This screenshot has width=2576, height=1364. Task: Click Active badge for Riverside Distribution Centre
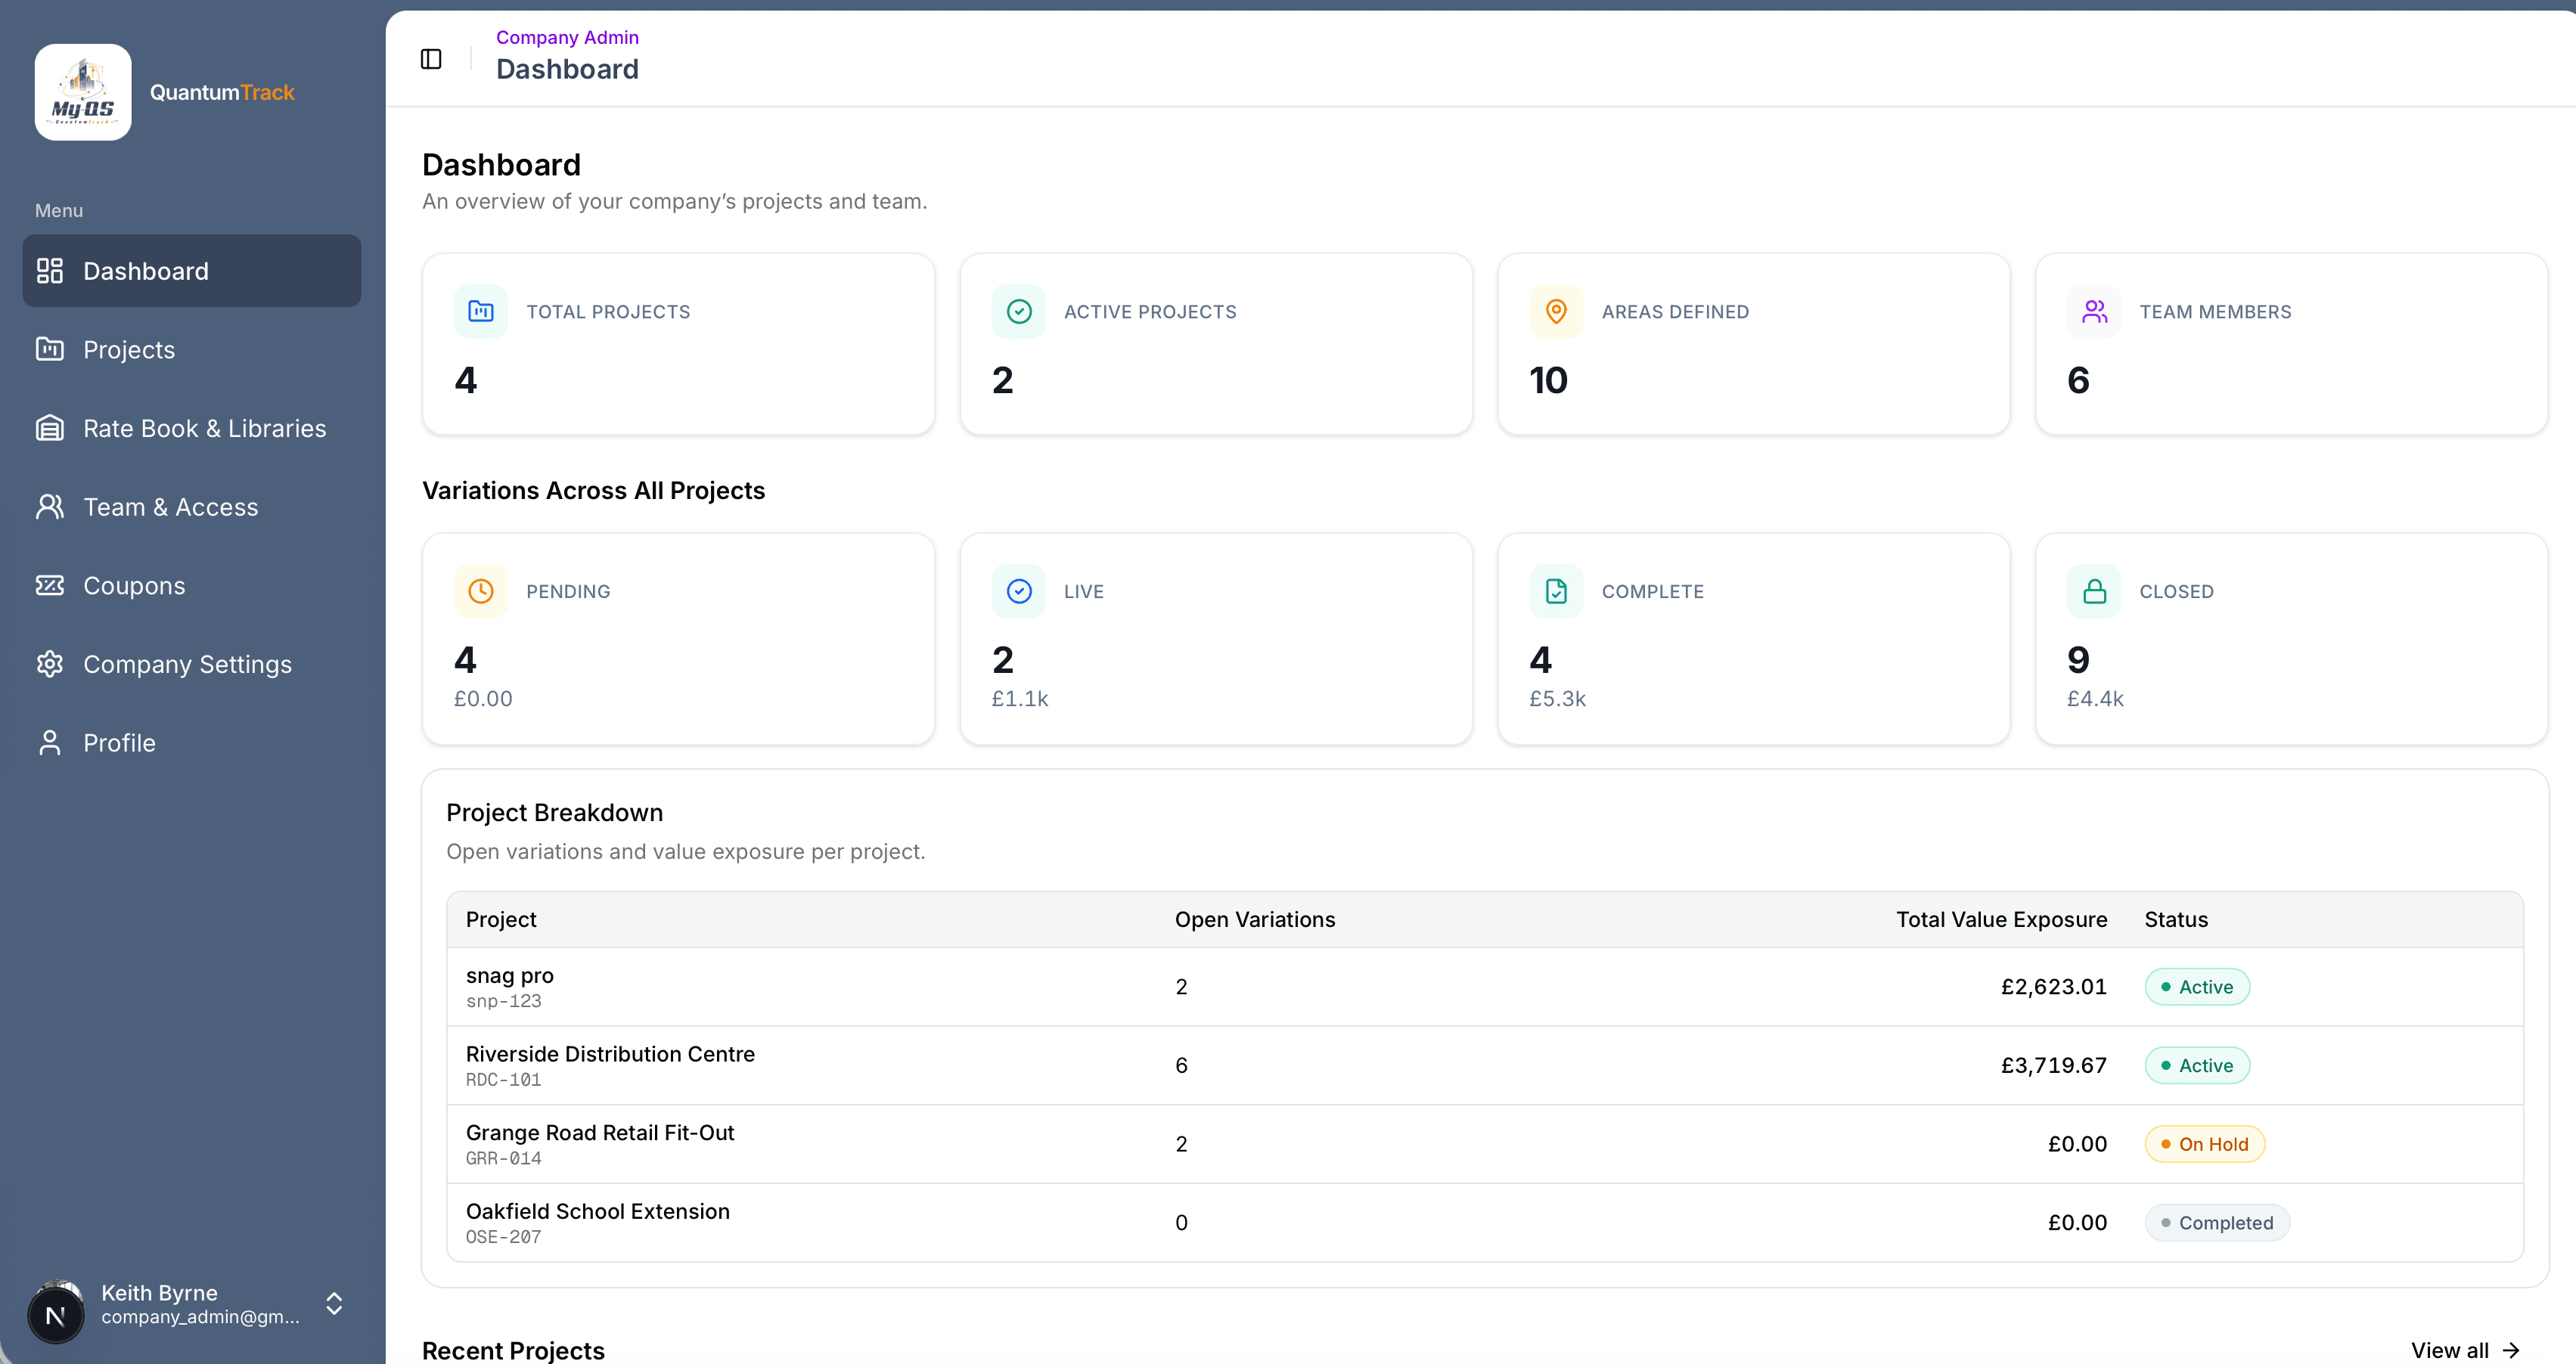coord(2197,1066)
